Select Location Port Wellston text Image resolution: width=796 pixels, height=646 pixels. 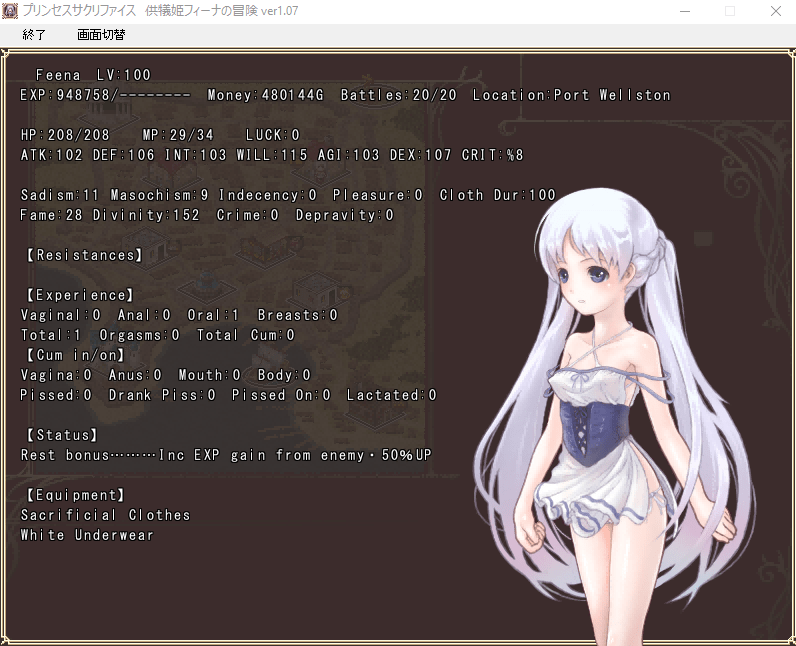pyautogui.click(x=571, y=95)
